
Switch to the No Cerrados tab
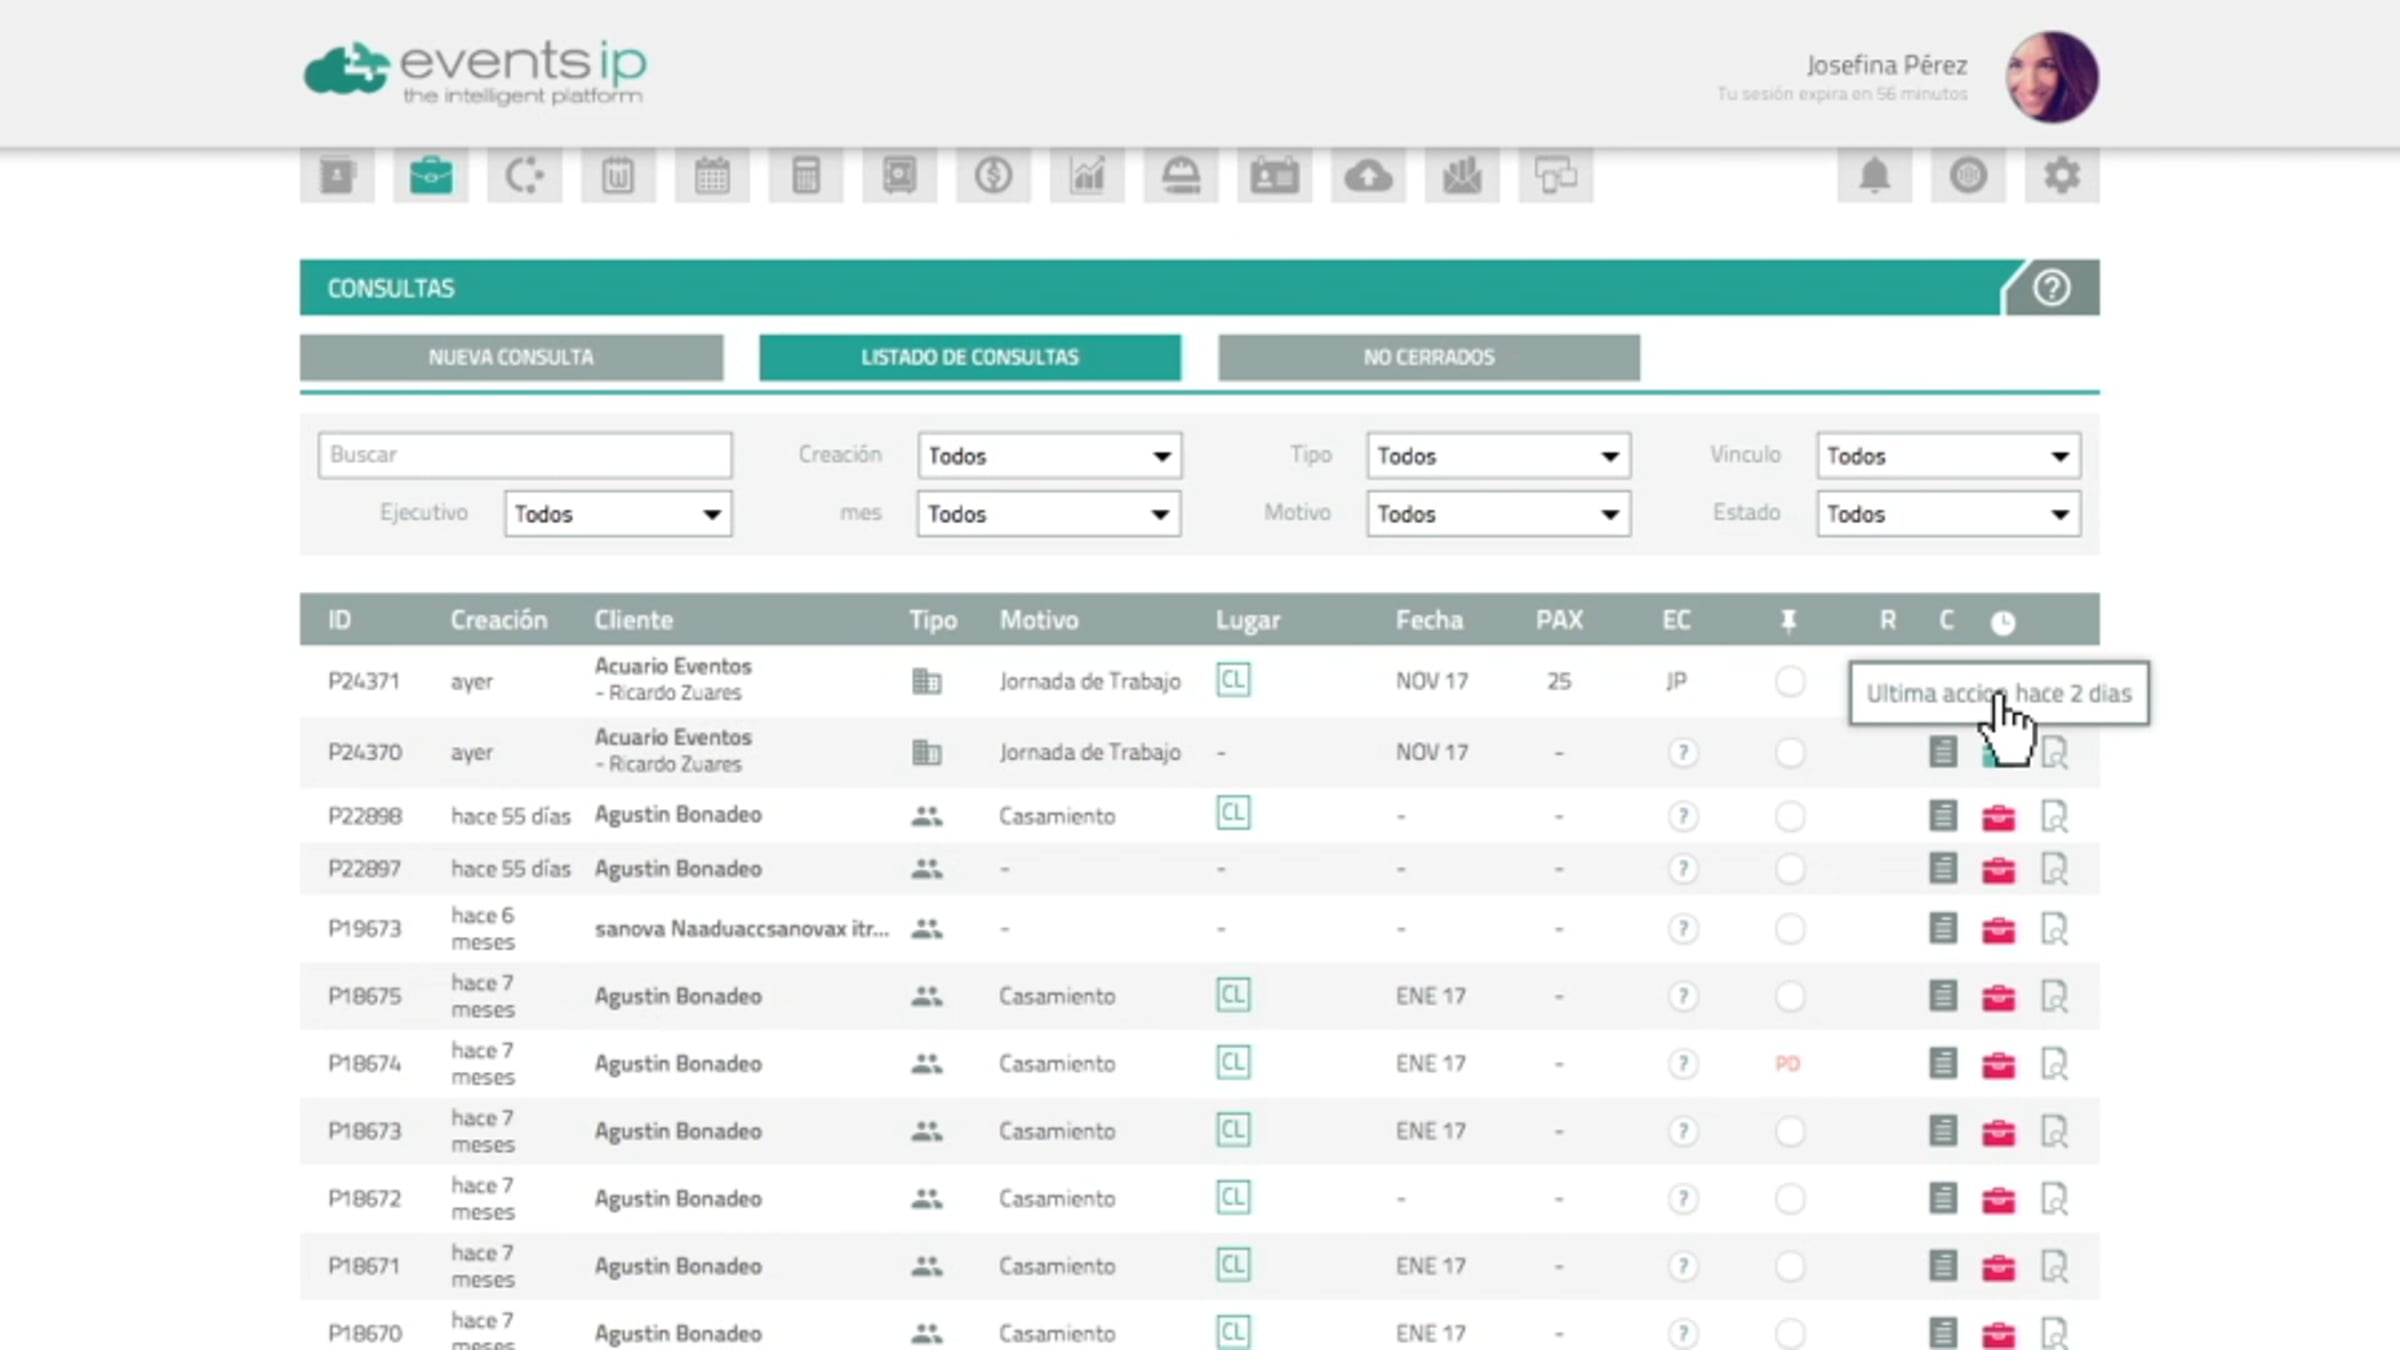click(x=1428, y=357)
